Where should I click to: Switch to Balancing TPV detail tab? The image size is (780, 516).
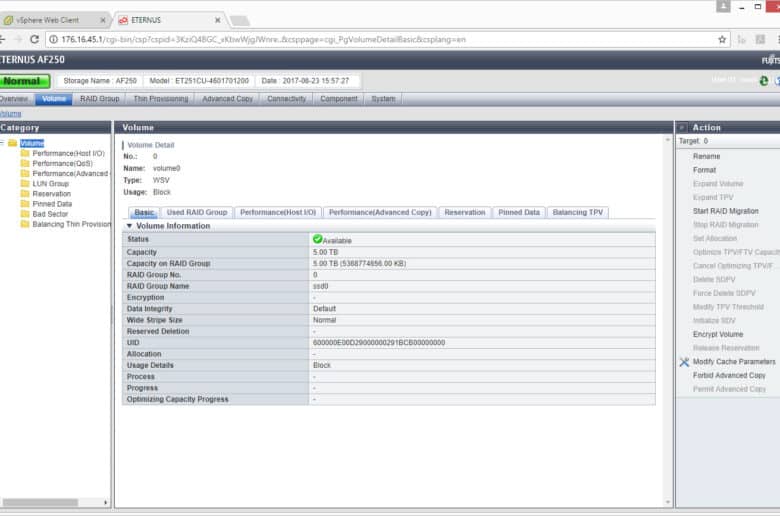[x=578, y=212]
